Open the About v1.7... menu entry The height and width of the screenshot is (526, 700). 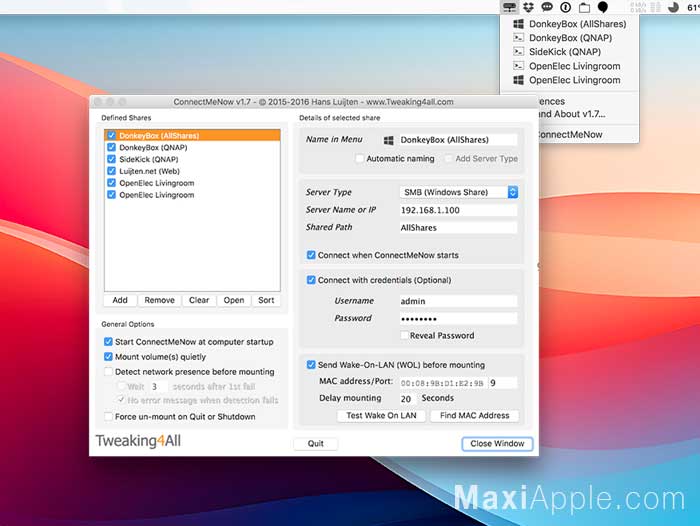click(572, 114)
